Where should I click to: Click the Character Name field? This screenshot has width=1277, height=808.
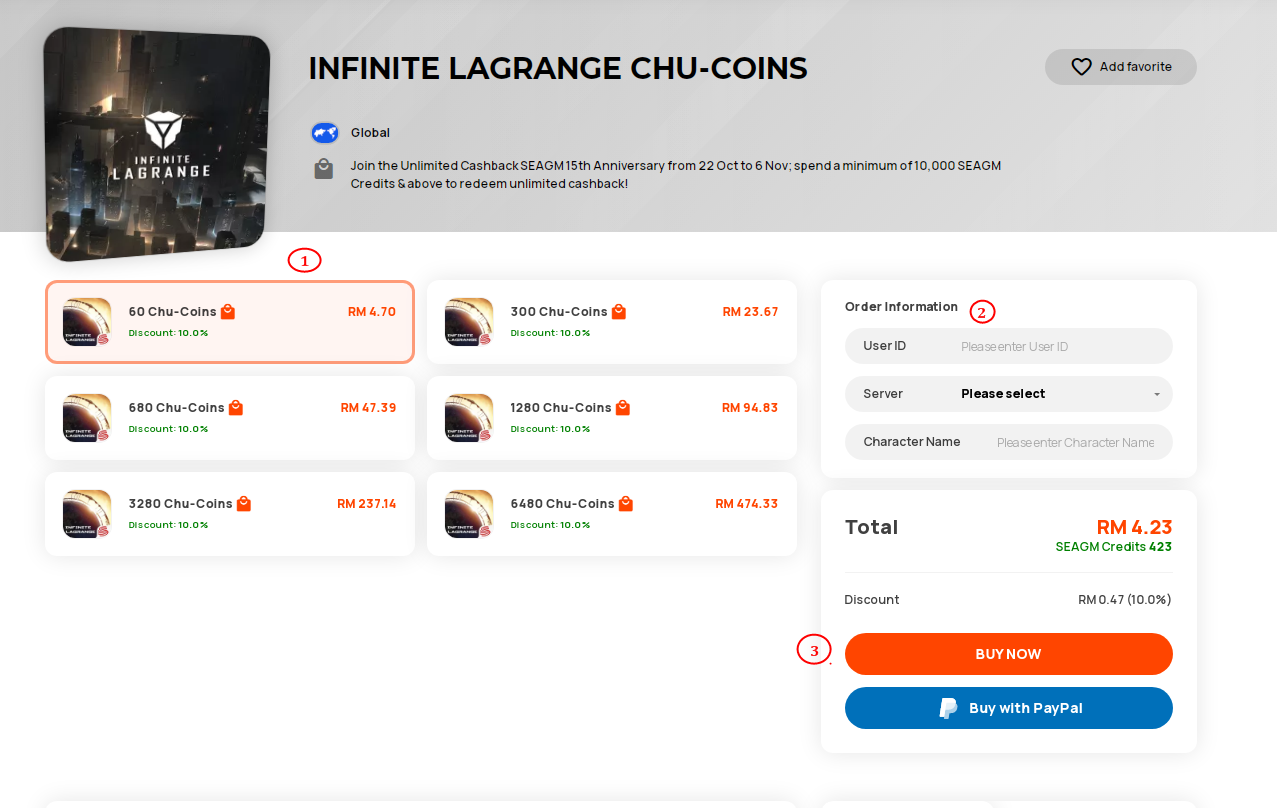pos(1009,442)
